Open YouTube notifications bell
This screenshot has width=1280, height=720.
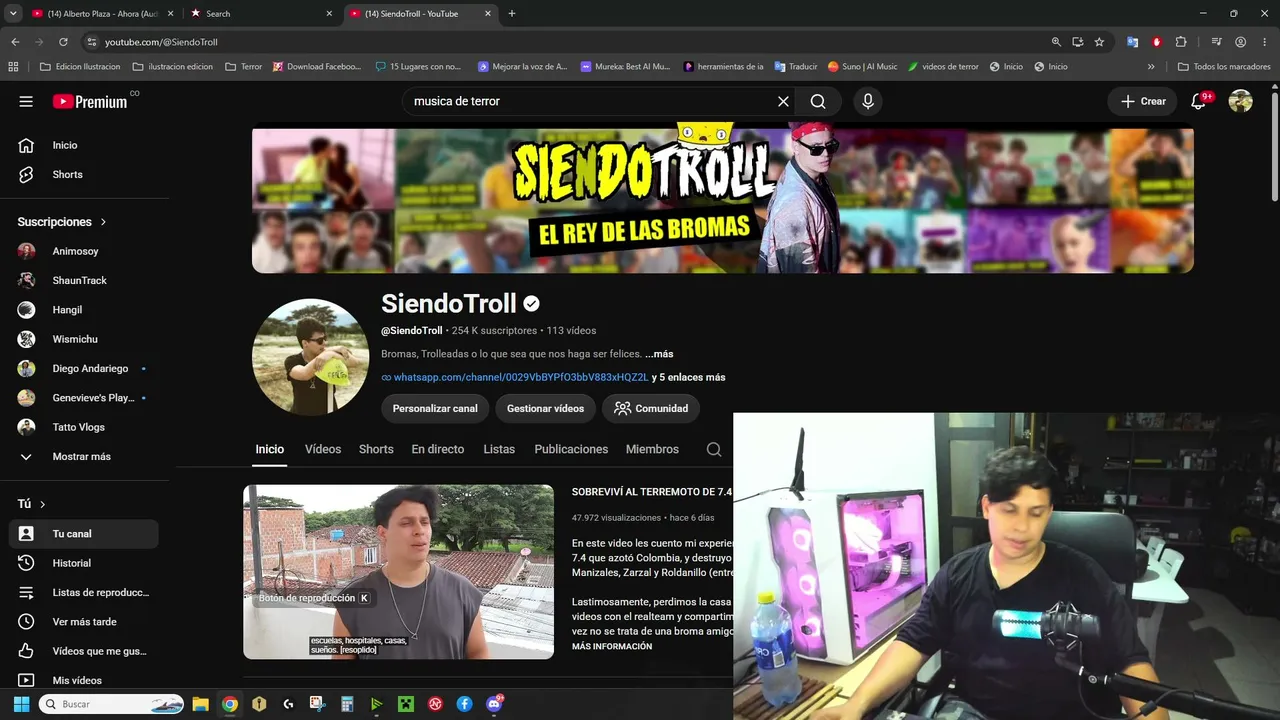[1199, 101]
